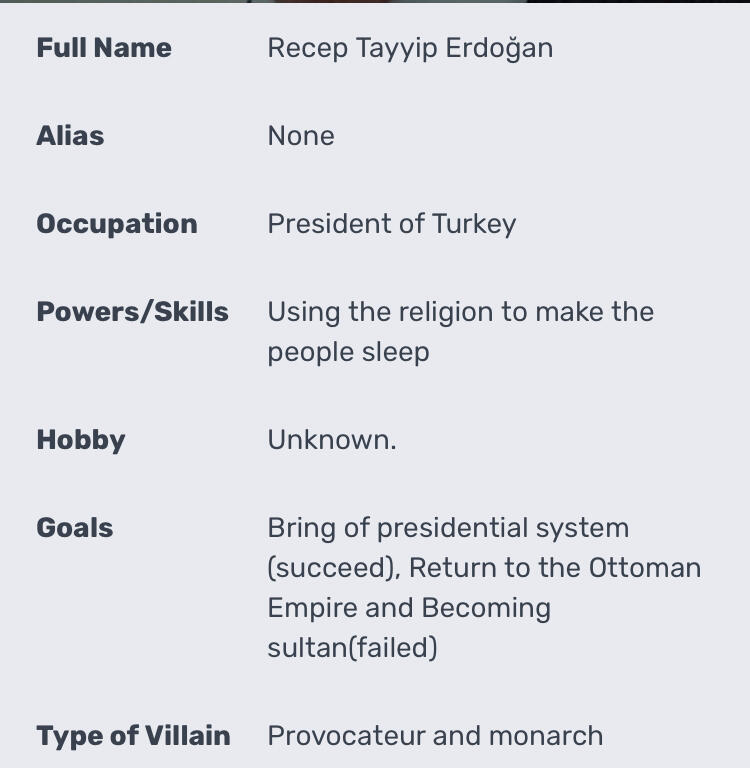Click the line Using the religion to make the
Viewport: 750px width, 768px height.
pyautogui.click(x=460, y=312)
